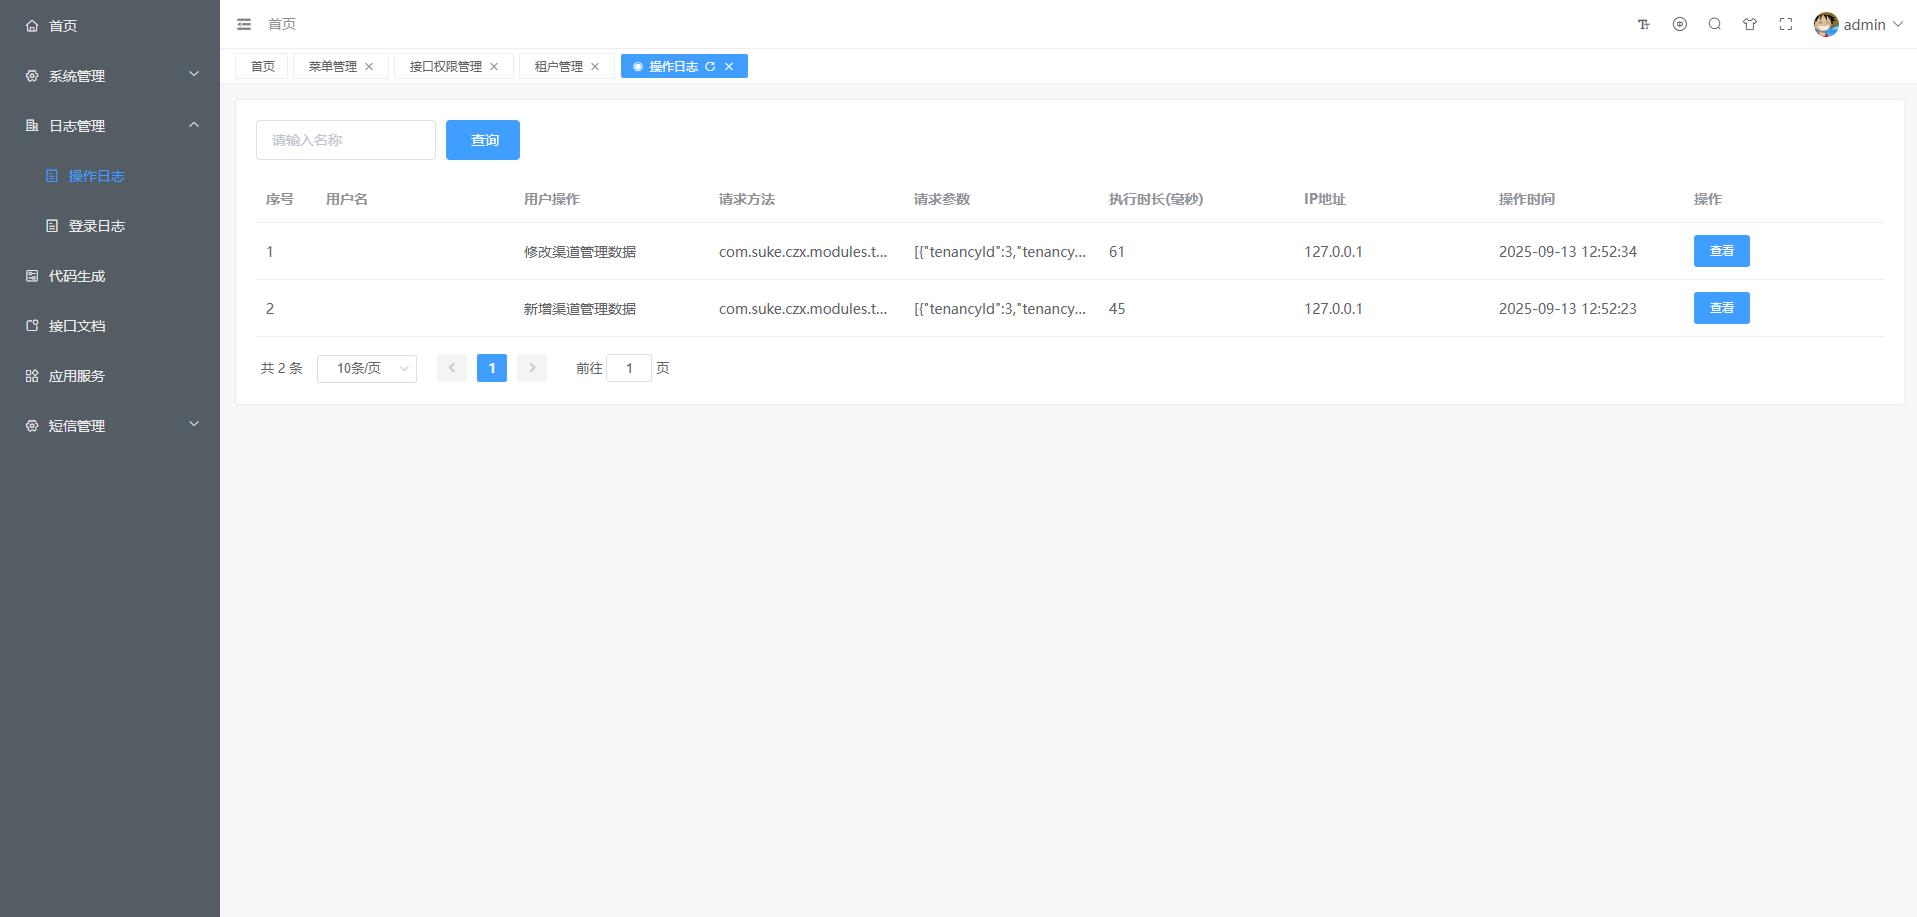Screen dimensions: 1917x917
Task: Click the 查询 button
Action: (483, 140)
